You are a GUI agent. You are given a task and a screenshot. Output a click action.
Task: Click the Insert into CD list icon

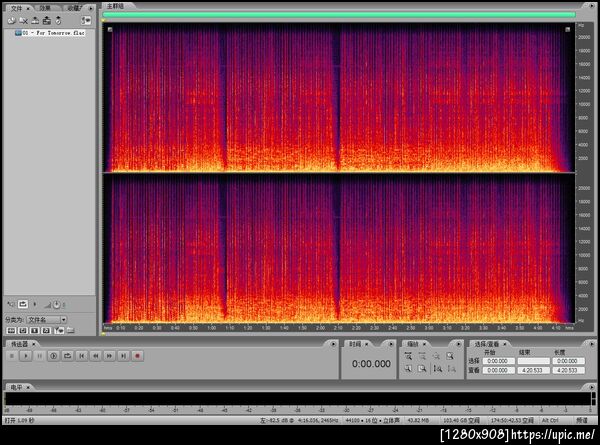click(x=47, y=21)
